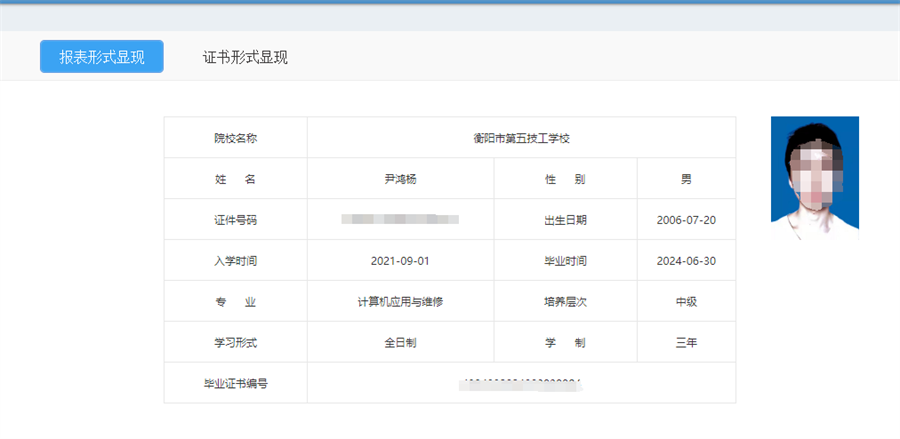The image size is (900, 439).
Task: Select the 培养层次 label cell
Action: click(x=565, y=302)
